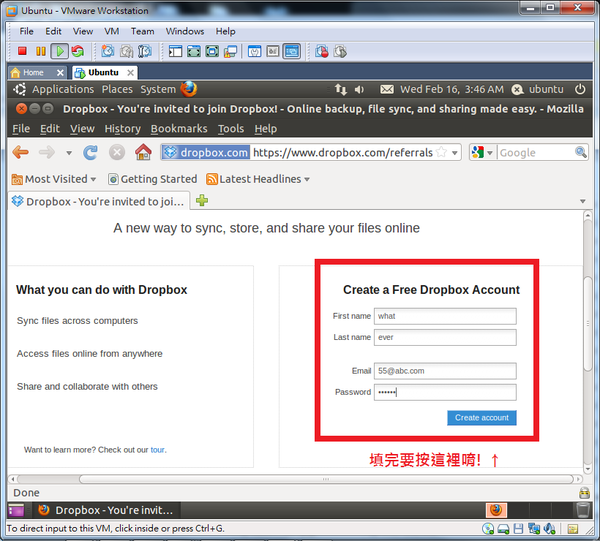
Task: Open the Ubuntu System menu
Action: pyautogui.click(x=158, y=90)
